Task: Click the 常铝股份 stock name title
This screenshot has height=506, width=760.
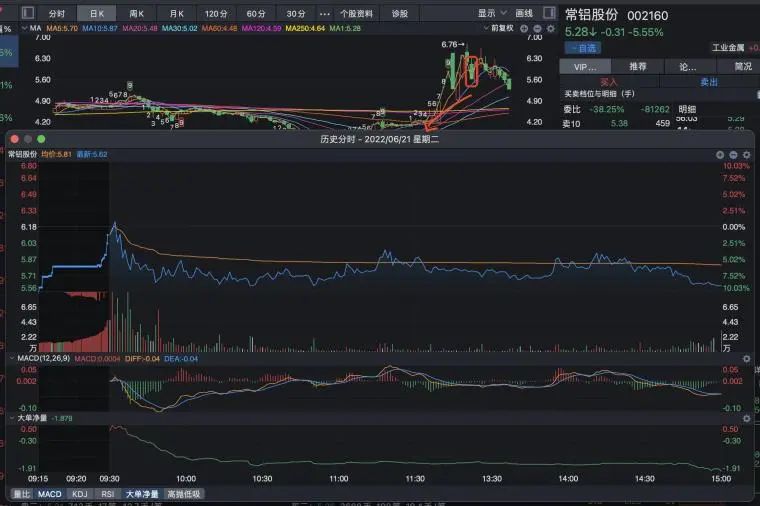Action: [x=591, y=15]
